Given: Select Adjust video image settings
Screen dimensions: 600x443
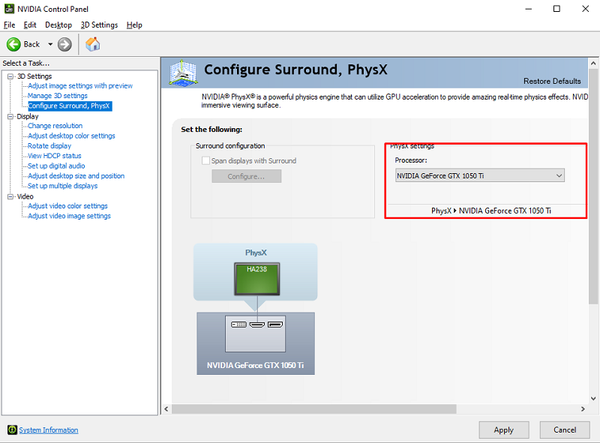Looking at the screenshot, I should [69, 216].
